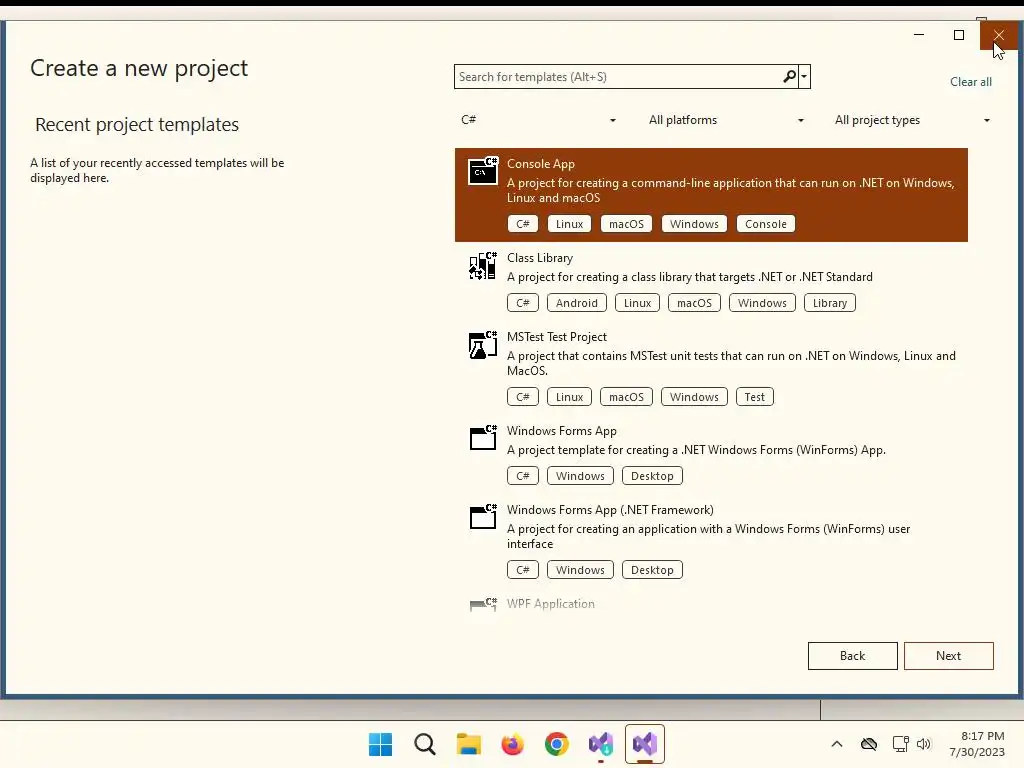Image resolution: width=1024 pixels, height=768 pixels.
Task: Click the Linux tag on Class Library
Action: coord(637,303)
